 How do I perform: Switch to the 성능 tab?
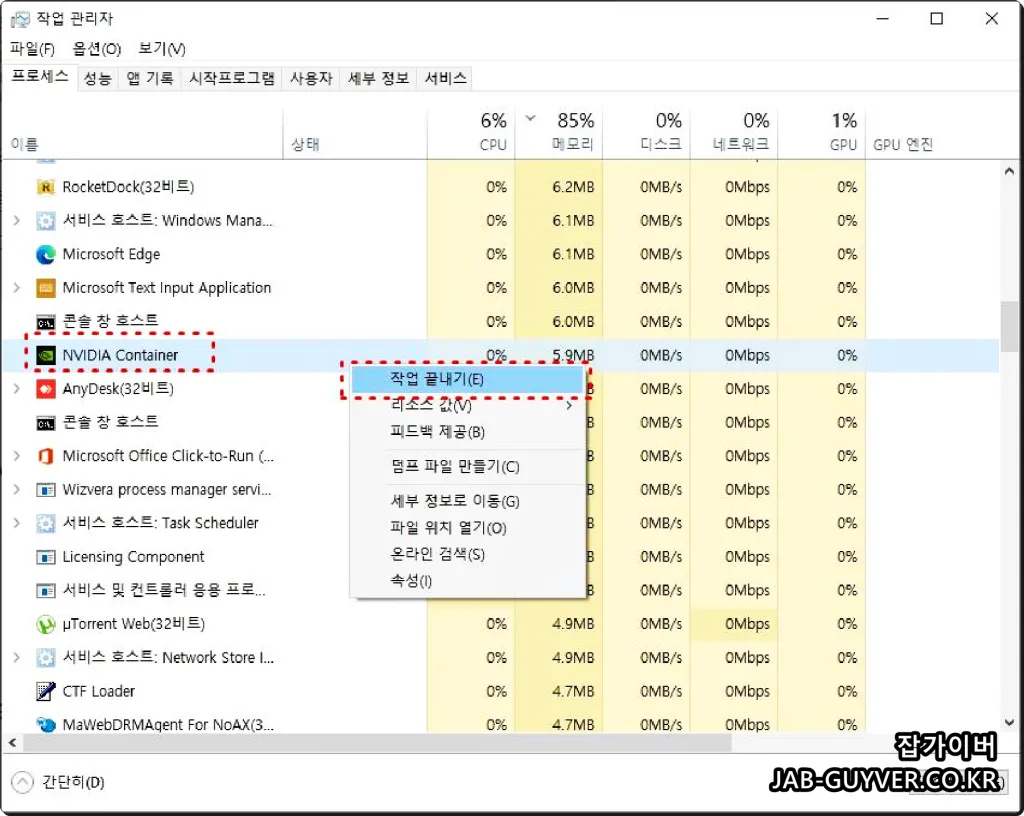(x=97, y=78)
